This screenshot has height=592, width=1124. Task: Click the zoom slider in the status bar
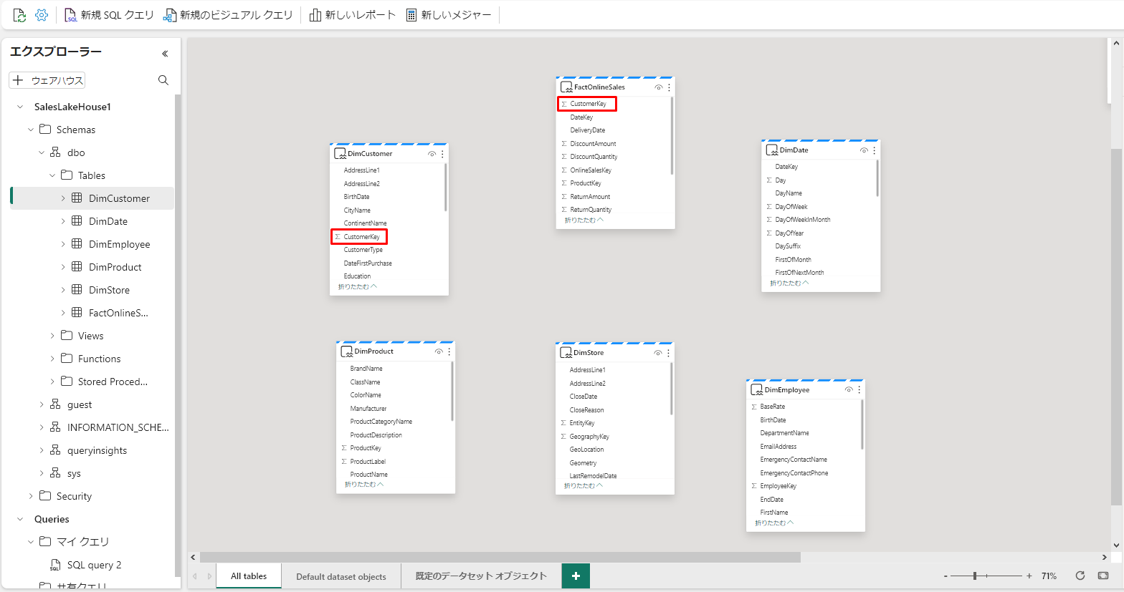(x=987, y=576)
